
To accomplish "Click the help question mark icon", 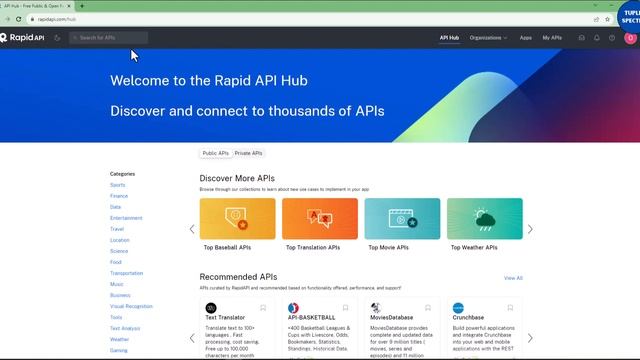I will (612, 38).
